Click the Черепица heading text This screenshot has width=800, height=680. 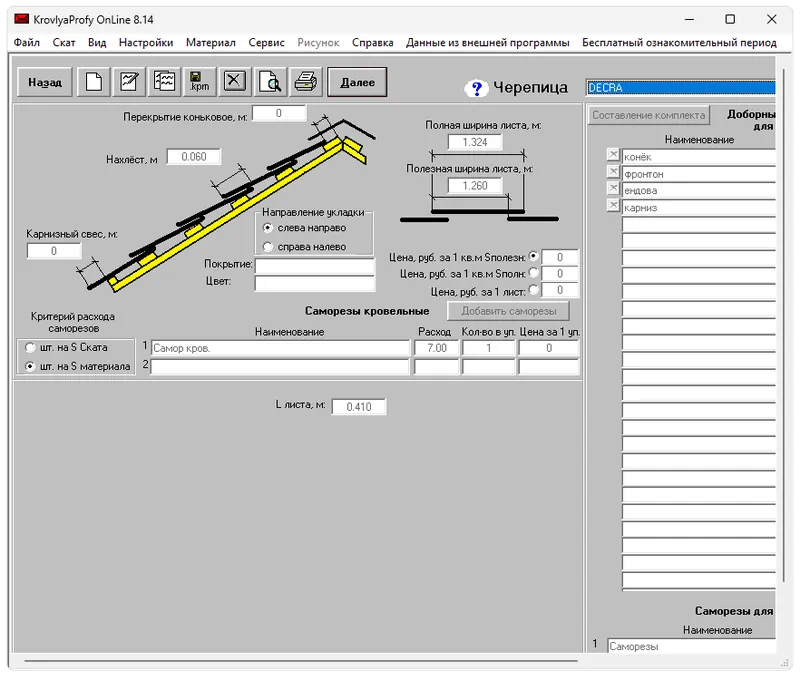click(530, 88)
